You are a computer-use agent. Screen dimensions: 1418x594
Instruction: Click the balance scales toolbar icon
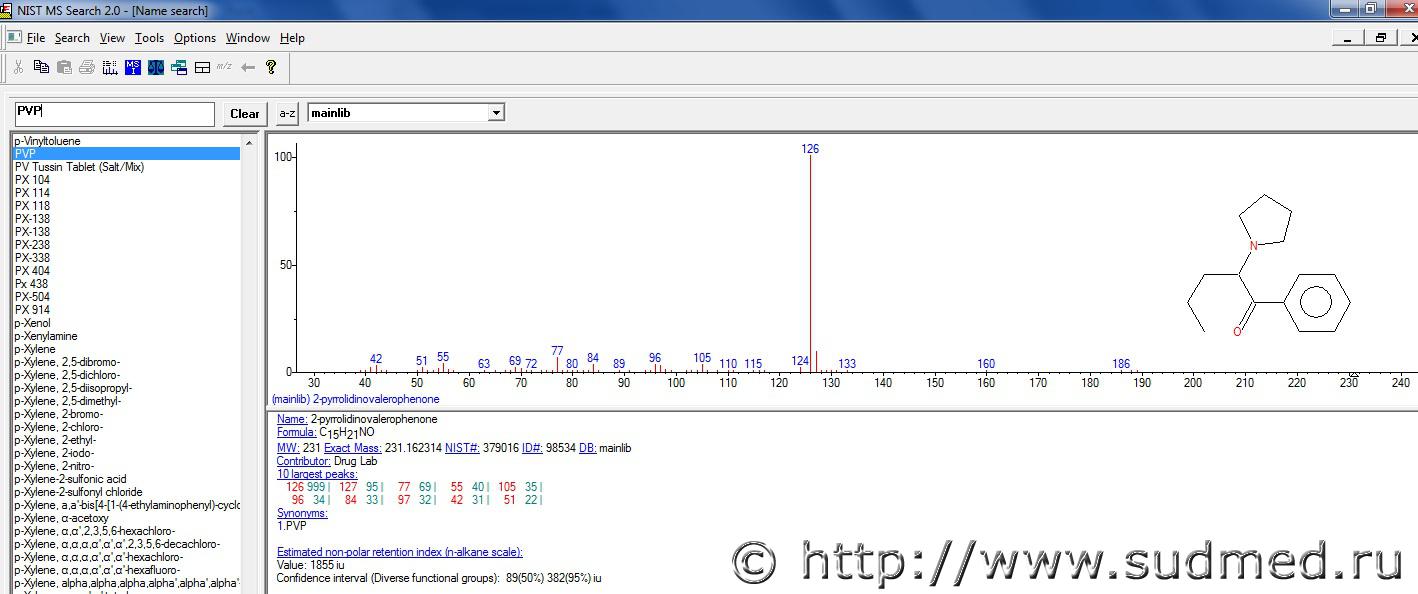tap(156, 67)
